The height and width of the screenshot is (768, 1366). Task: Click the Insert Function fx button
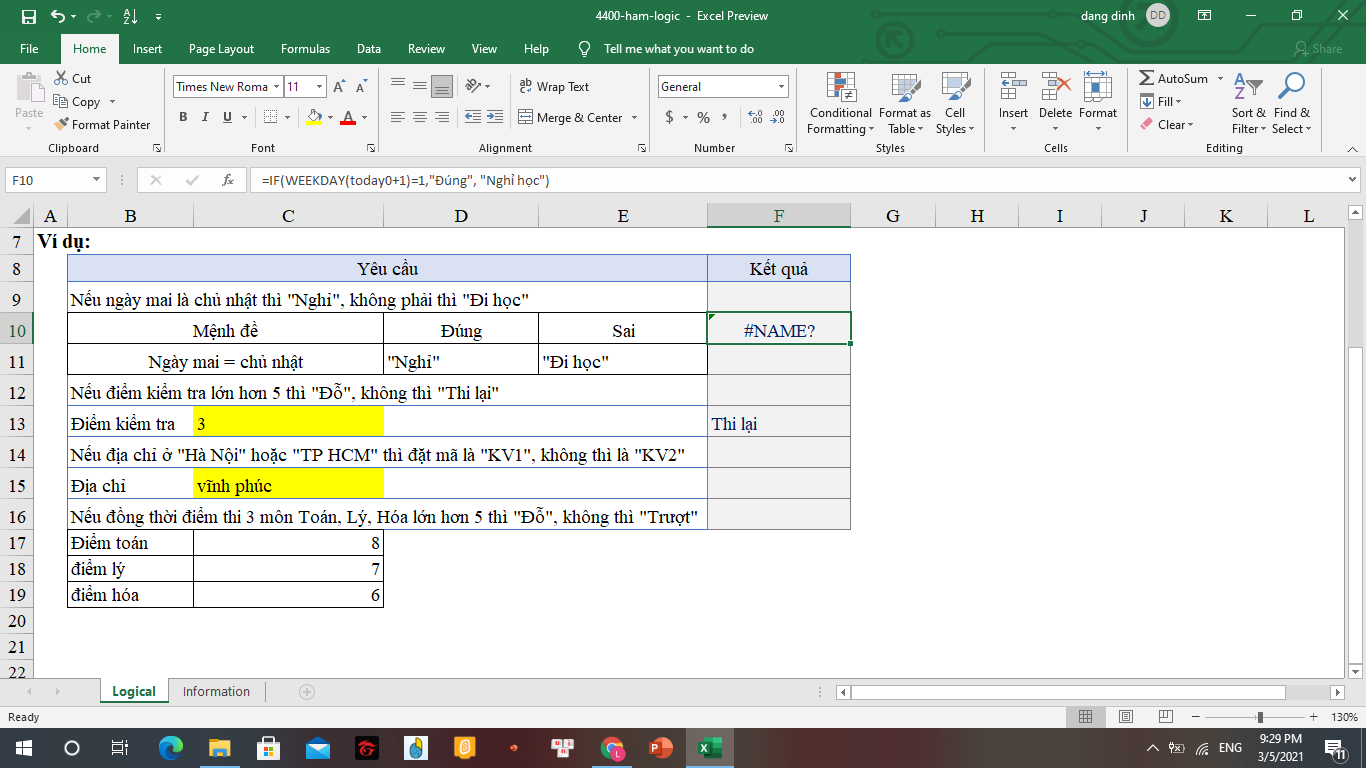coord(228,180)
